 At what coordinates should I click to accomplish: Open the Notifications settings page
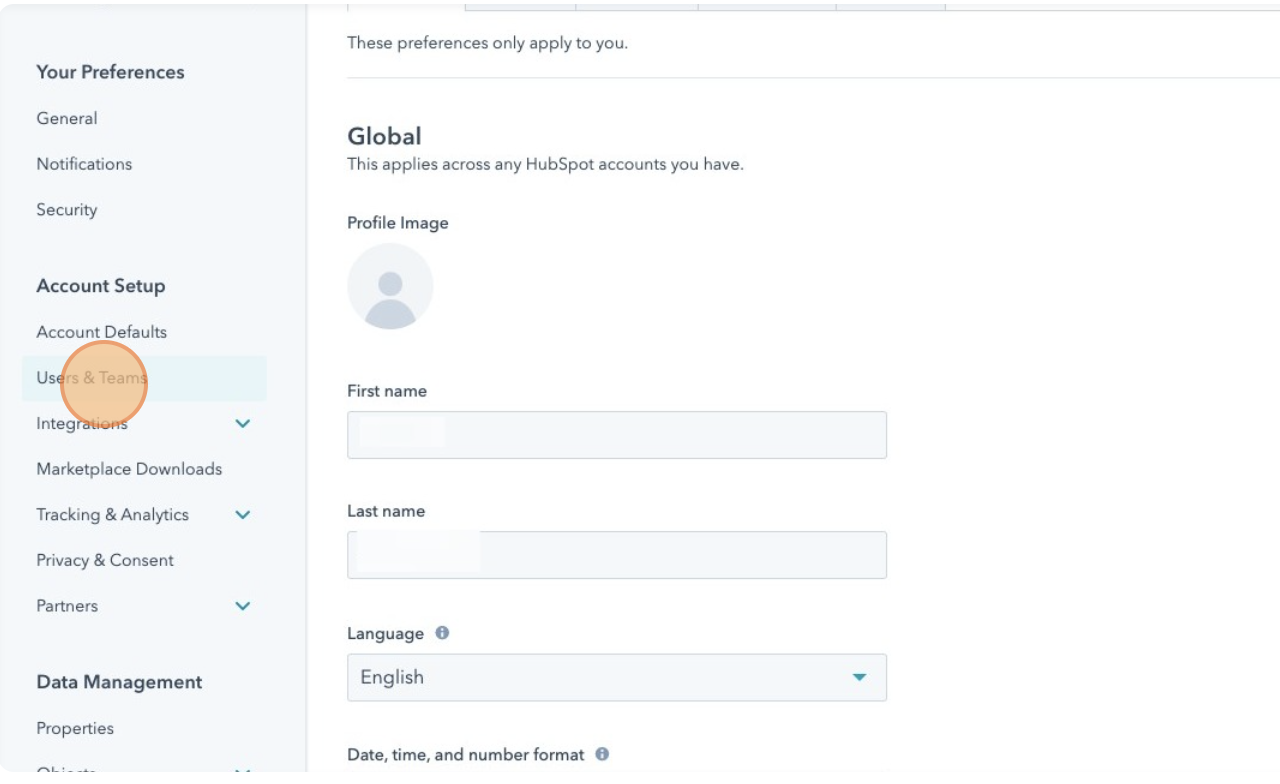84,163
